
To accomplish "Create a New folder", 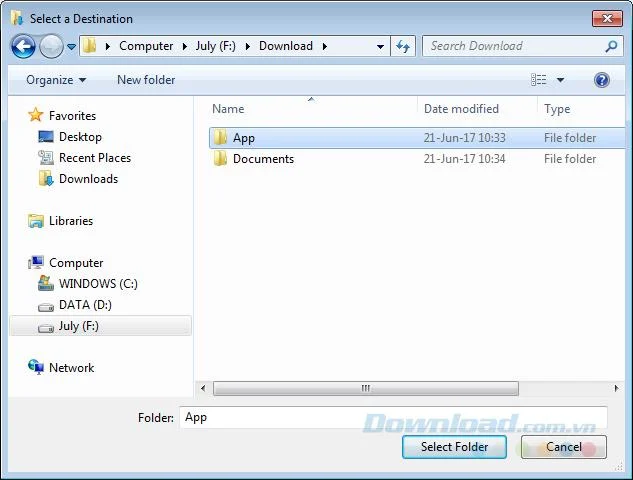I will coord(146,80).
